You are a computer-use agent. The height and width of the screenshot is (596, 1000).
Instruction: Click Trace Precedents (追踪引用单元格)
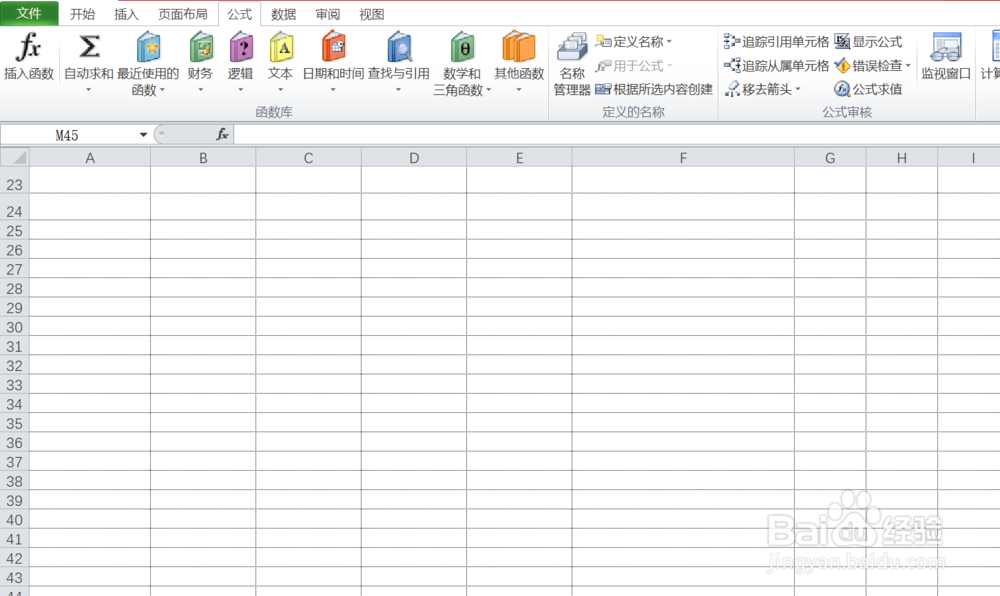click(x=776, y=41)
